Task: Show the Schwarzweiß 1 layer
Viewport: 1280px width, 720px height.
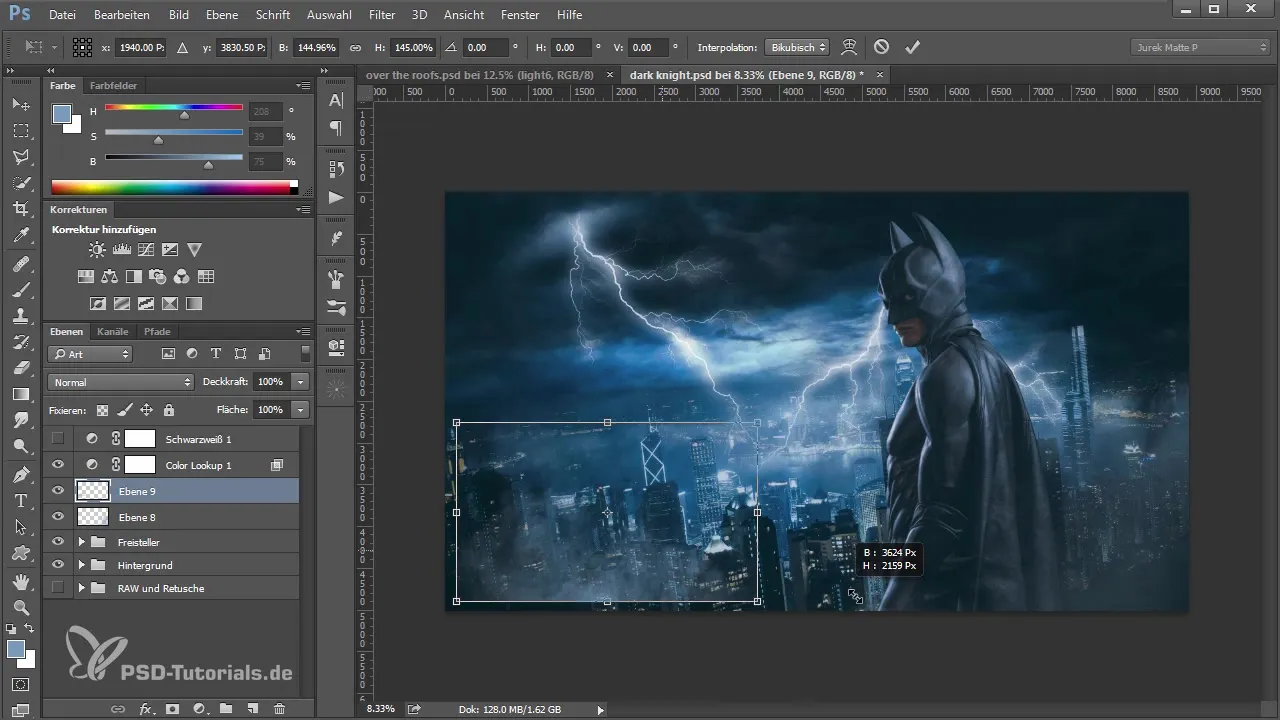Action: point(58,438)
